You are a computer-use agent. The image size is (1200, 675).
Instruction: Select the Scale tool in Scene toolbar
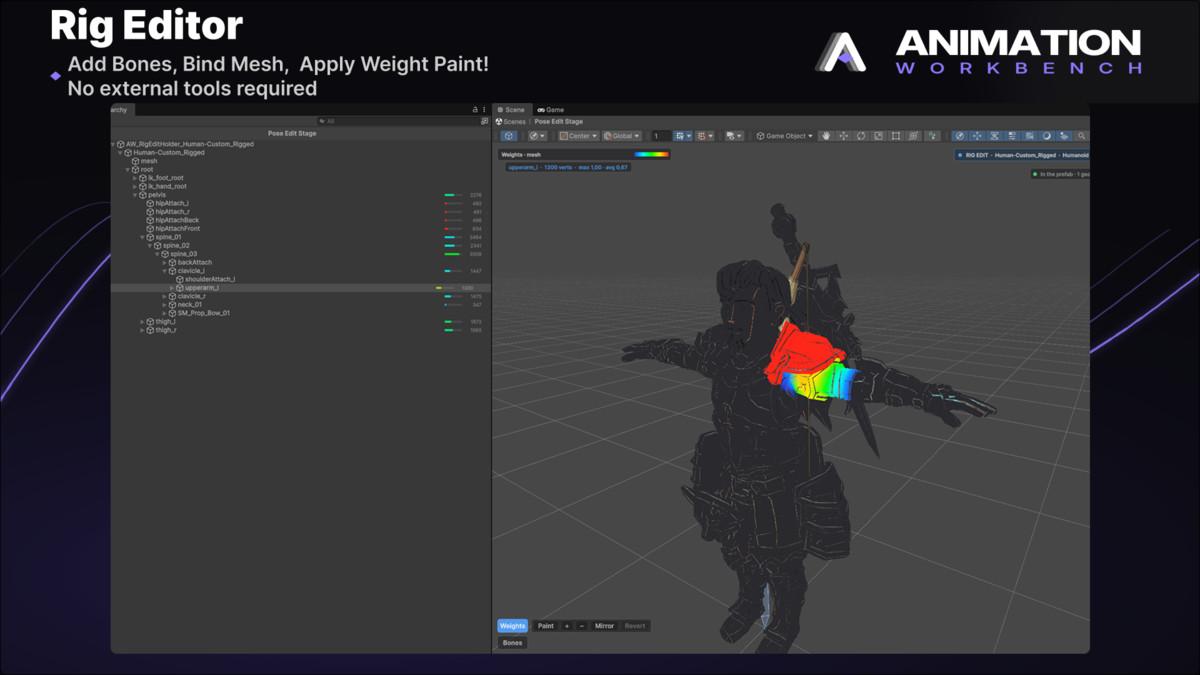tap(878, 136)
